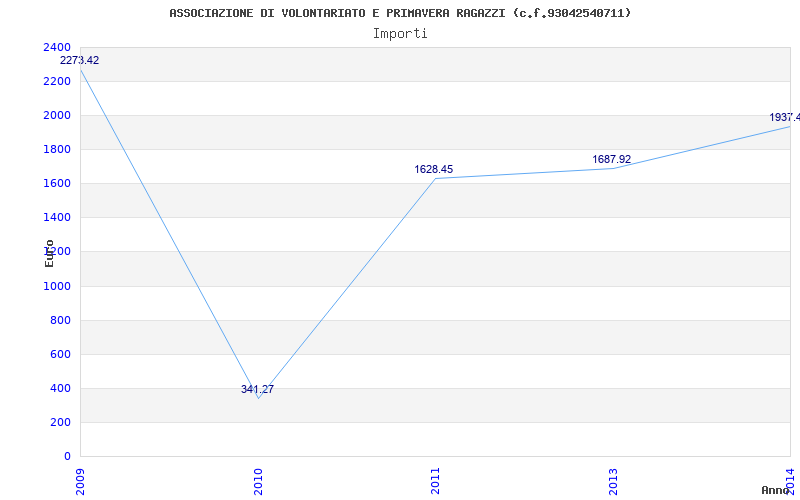Image resolution: width=800 pixels, height=500 pixels.
Task: Click the 2000 y-axis value
Action: click(57, 116)
